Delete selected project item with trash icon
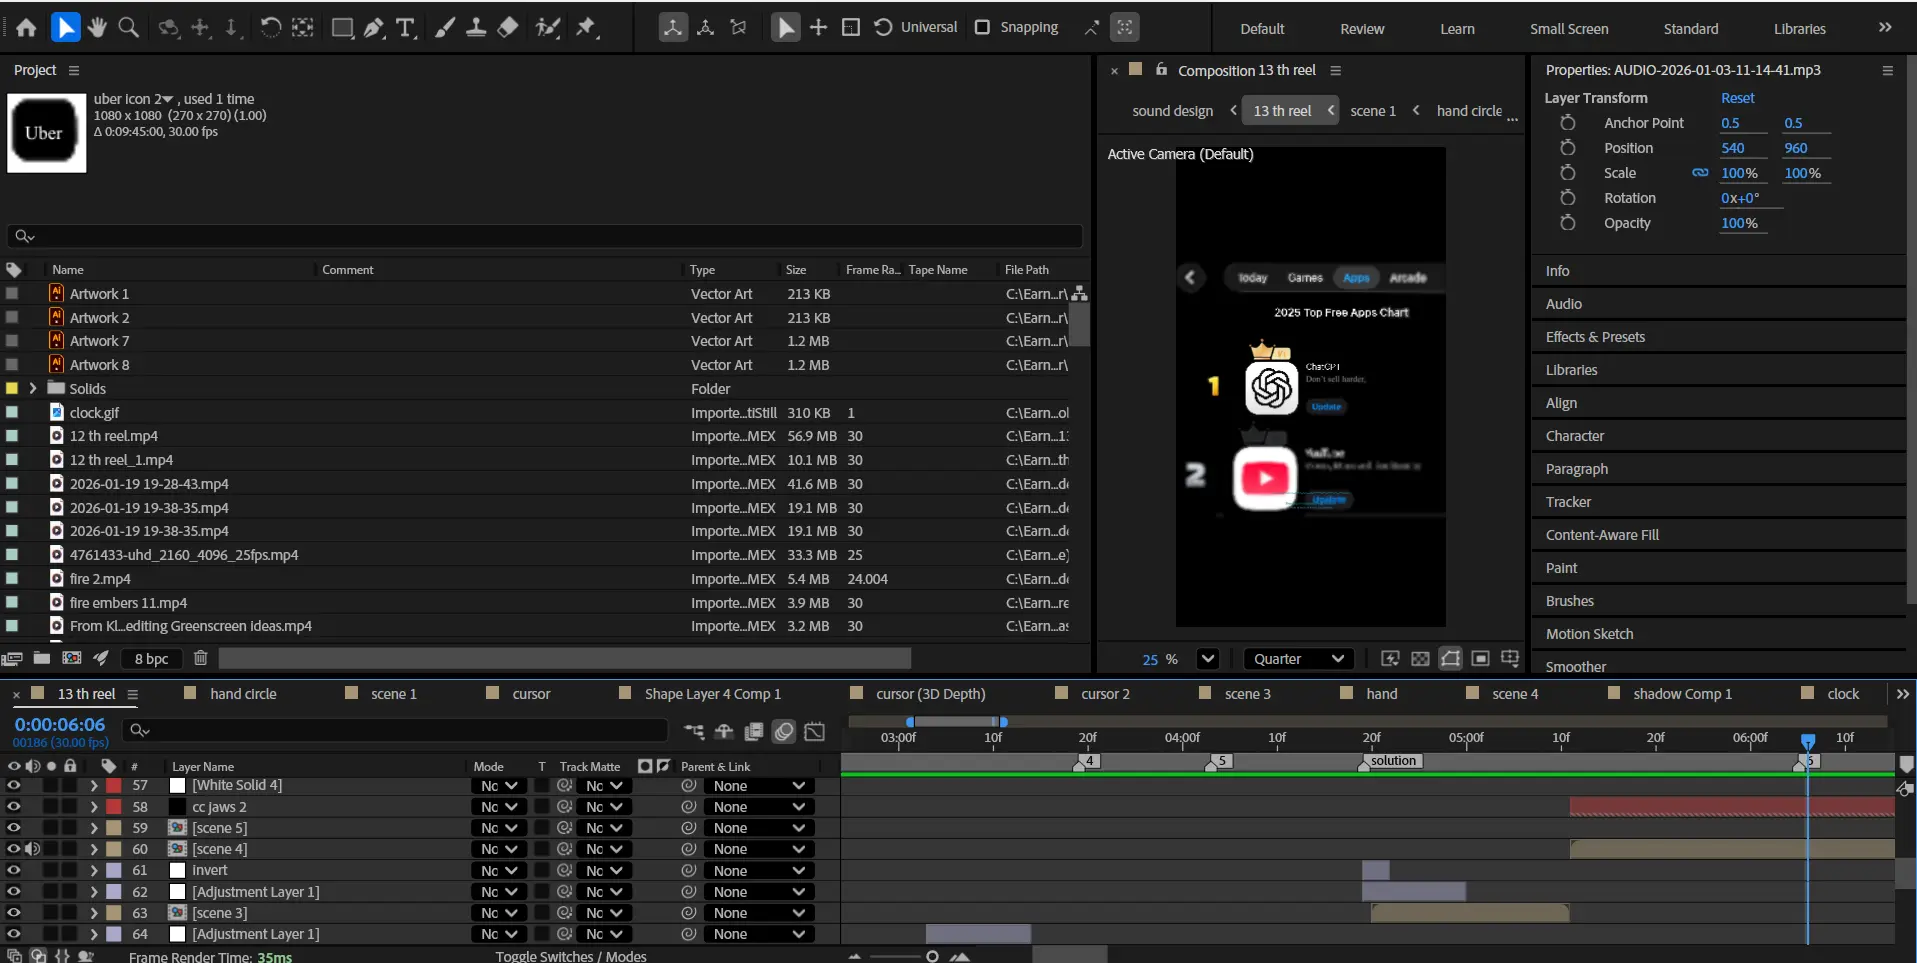1917x963 pixels. point(200,658)
